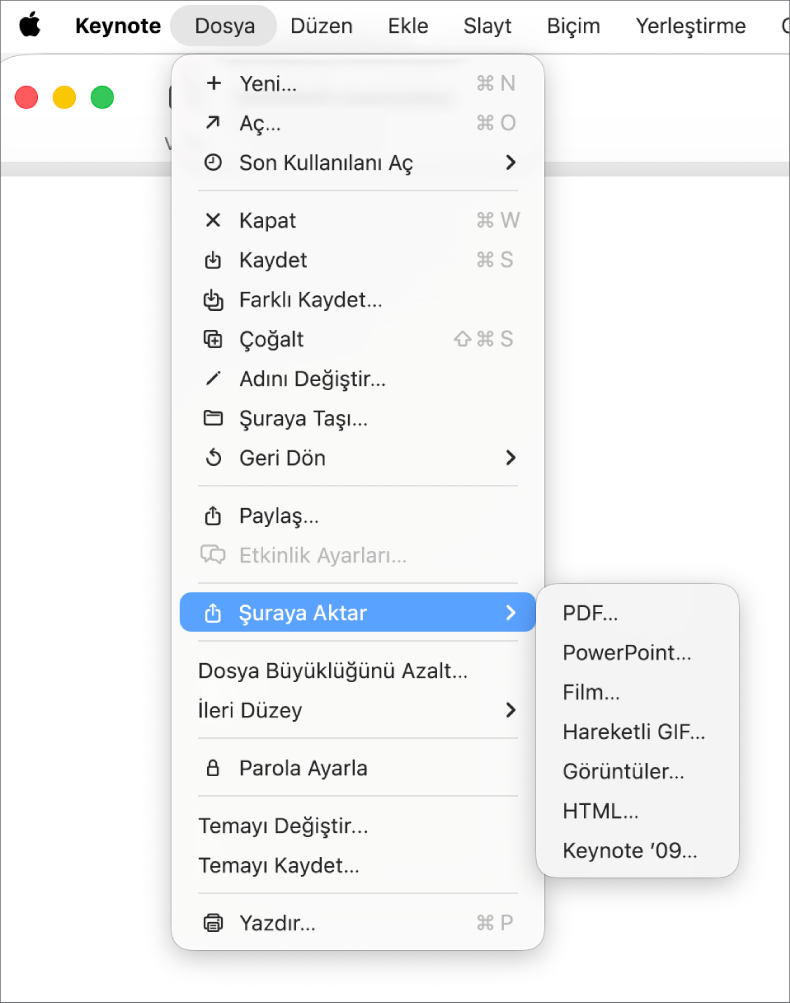790x1003 pixels.
Task: Open the Biçim menu
Action: [x=574, y=26]
